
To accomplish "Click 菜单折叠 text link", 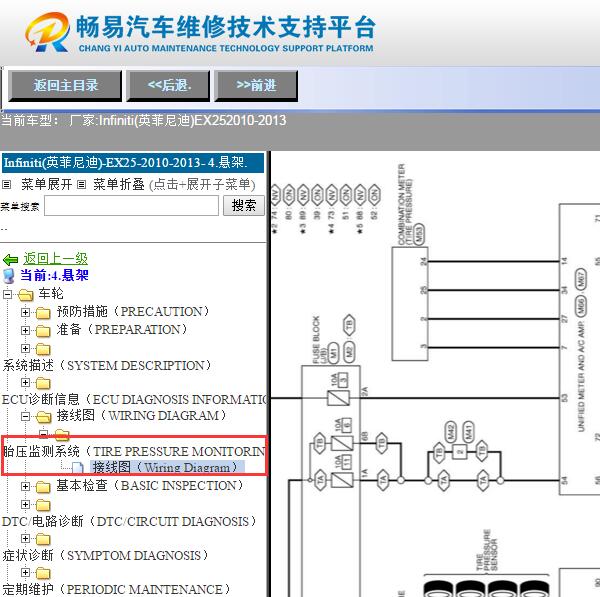I will 119,184.
